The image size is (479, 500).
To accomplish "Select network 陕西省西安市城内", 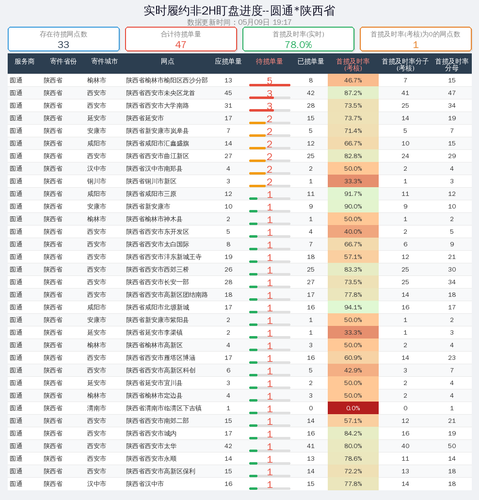I will click(151, 433).
